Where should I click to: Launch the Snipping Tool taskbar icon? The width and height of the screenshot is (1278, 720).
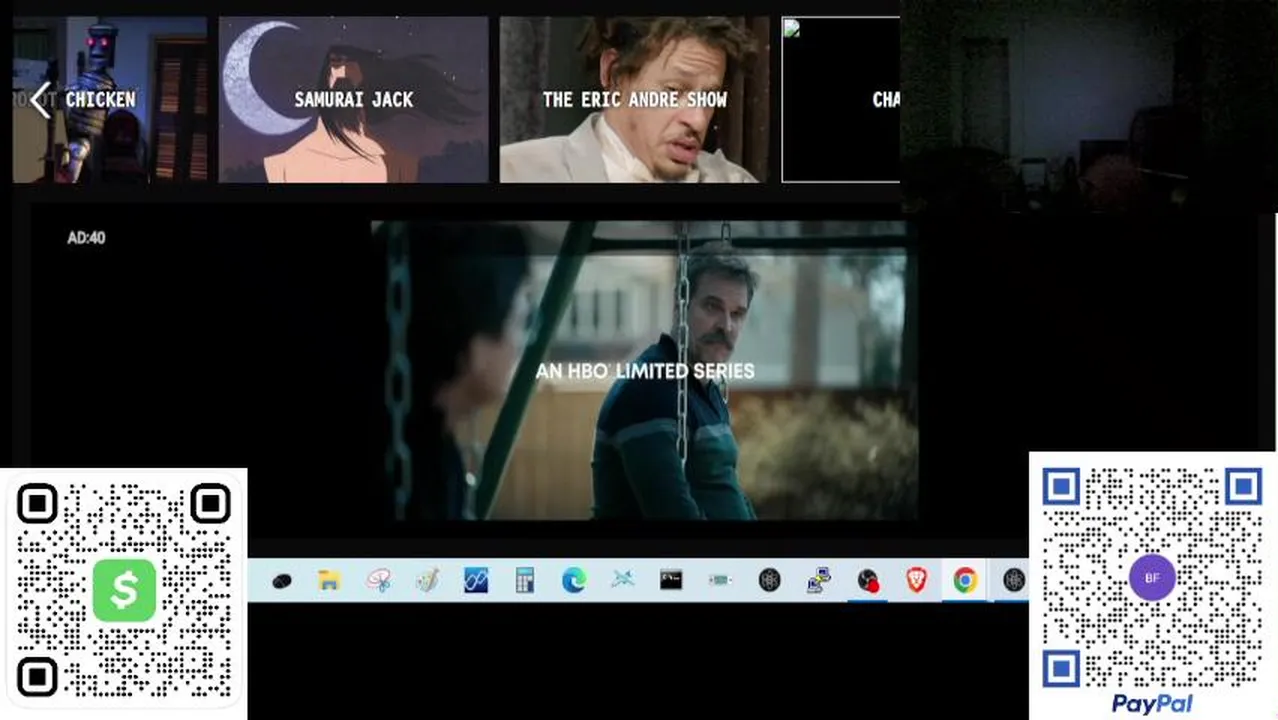coord(378,580)
